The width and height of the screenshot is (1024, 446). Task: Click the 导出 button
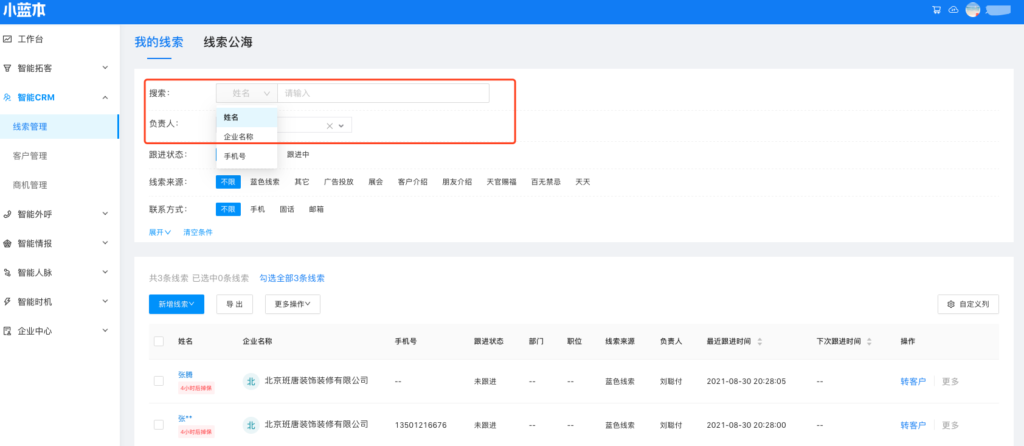pyautogui.click(x=233, y=303)
